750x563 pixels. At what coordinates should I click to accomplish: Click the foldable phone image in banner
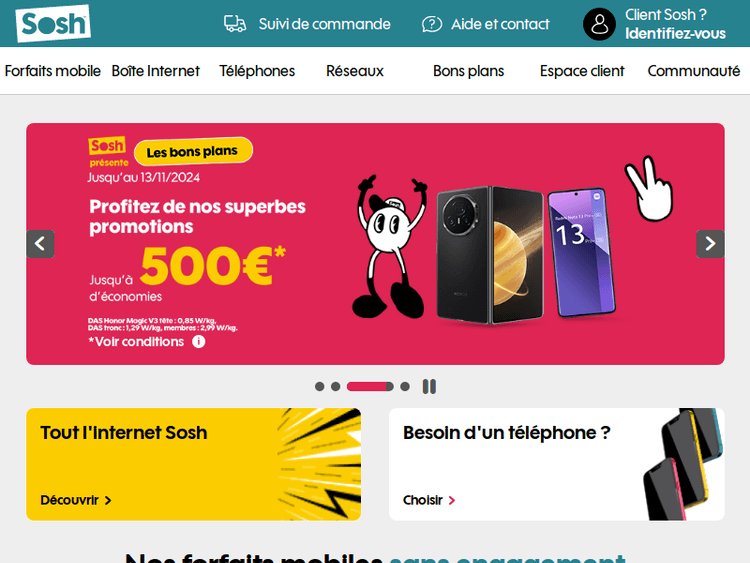tap(490, 255)
